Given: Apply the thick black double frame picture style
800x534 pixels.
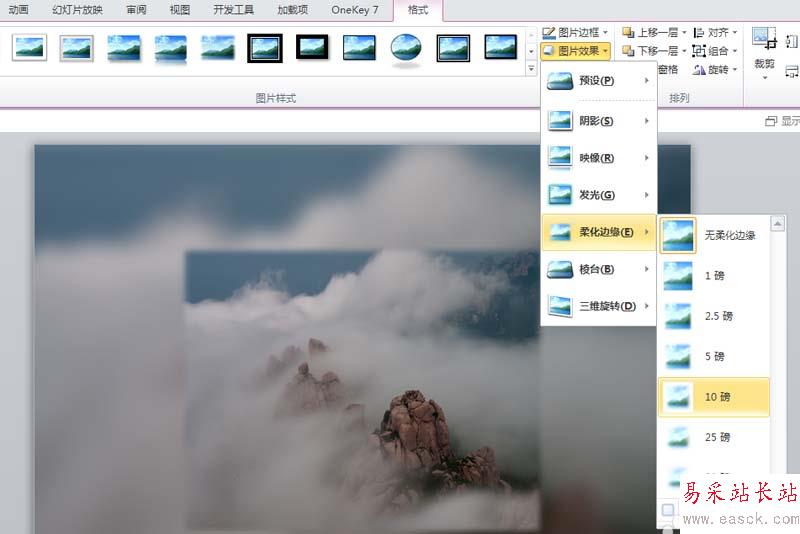Looking at the screenshot, I should (x=265, y=48).
